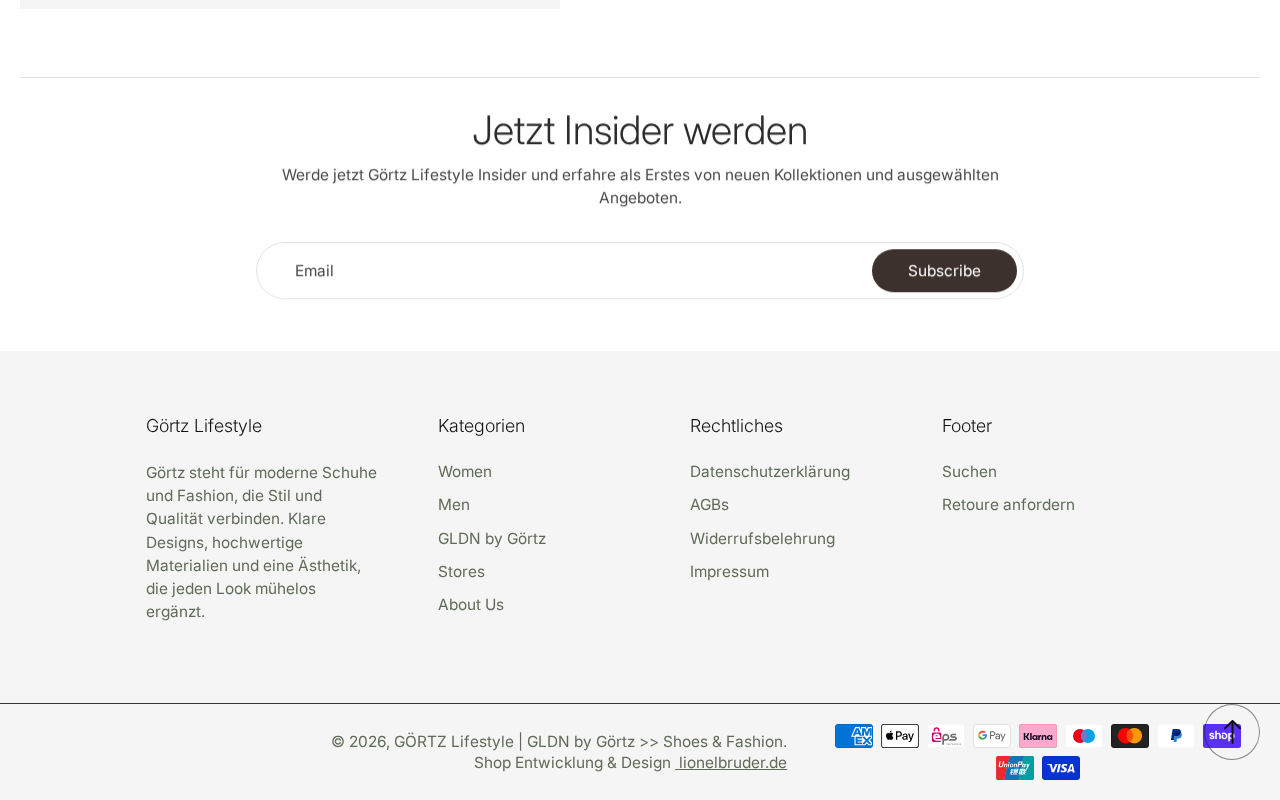Click the Visa payment icon
Viewport: 1280px width, 800px height.
(x=1061, y=768)
